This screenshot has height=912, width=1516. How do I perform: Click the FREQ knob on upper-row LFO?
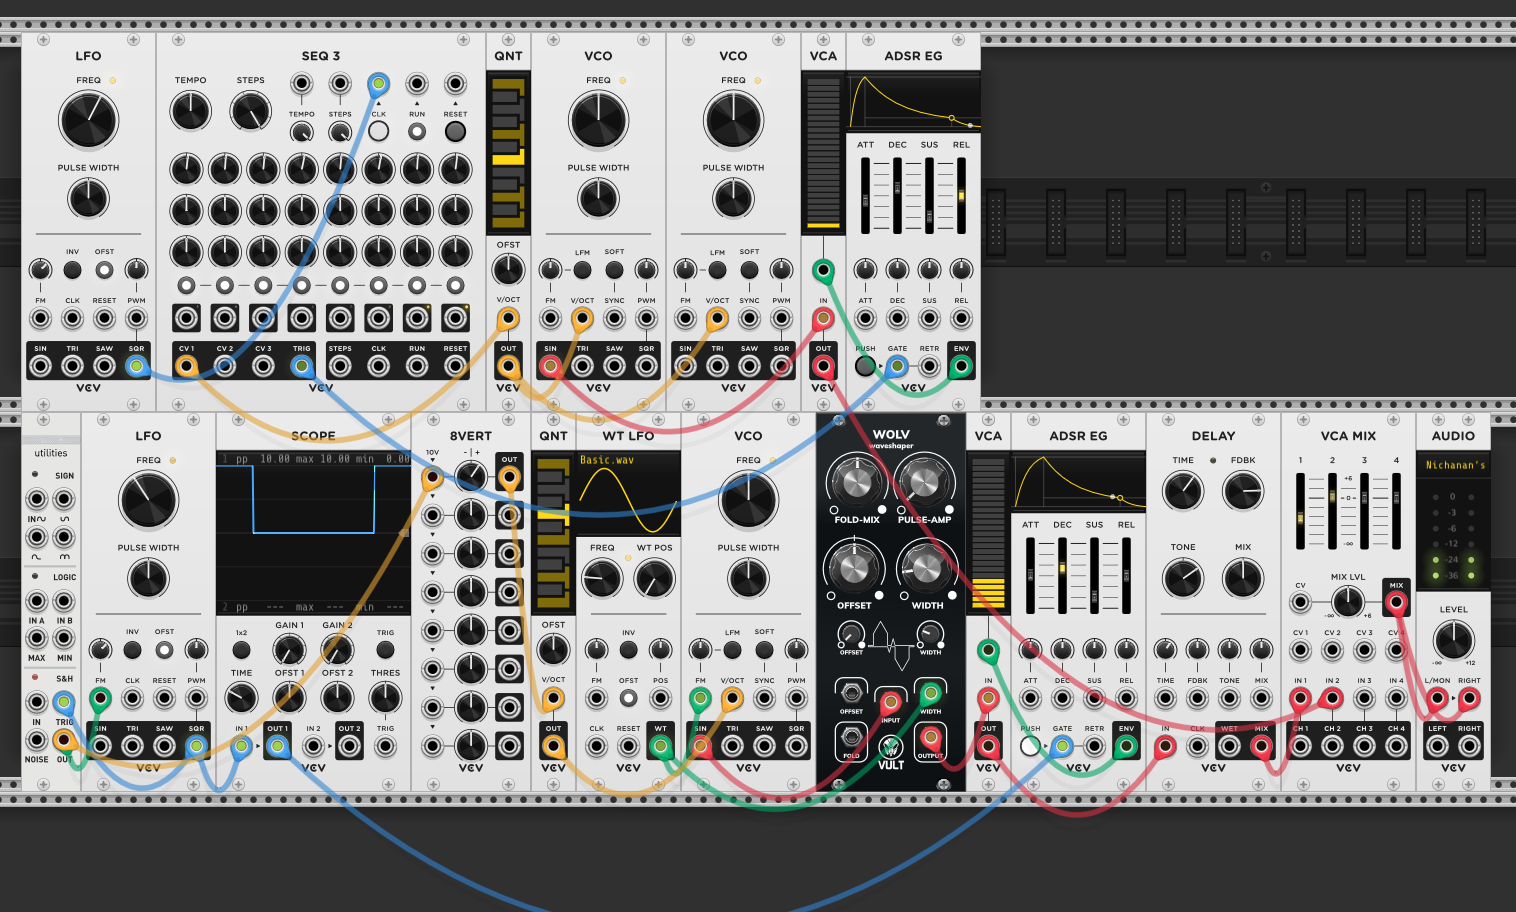pyautogui.click(x=88, y=120)
